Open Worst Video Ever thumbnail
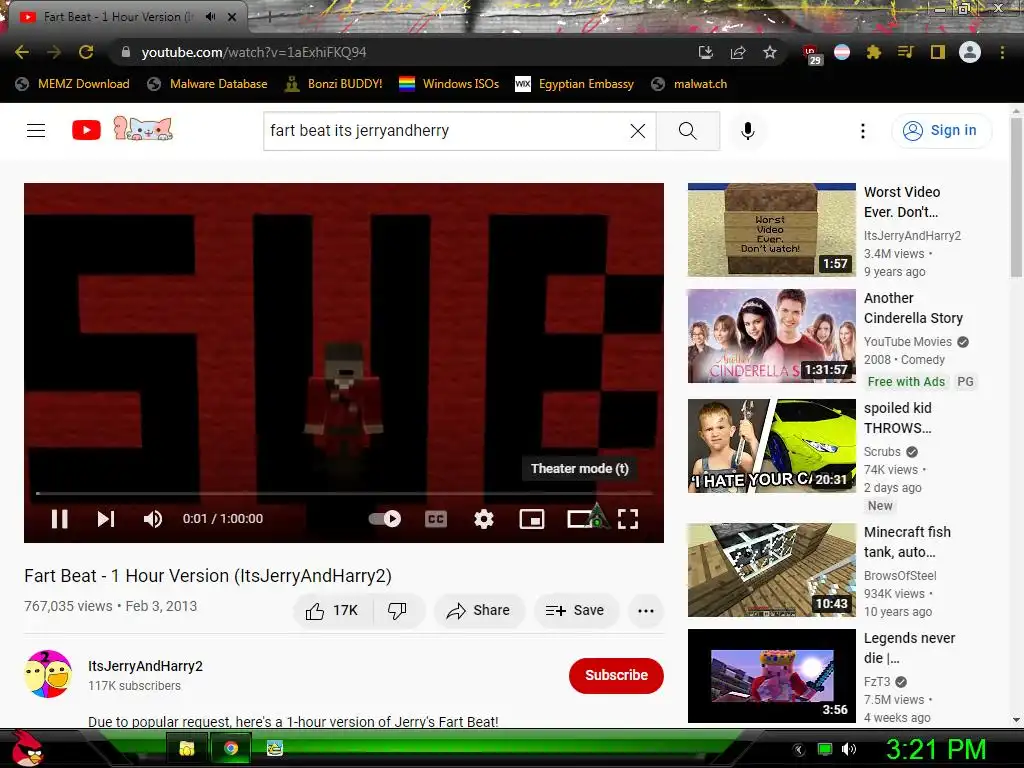This screenshot has width=1024, height=768. click(771, 230)
